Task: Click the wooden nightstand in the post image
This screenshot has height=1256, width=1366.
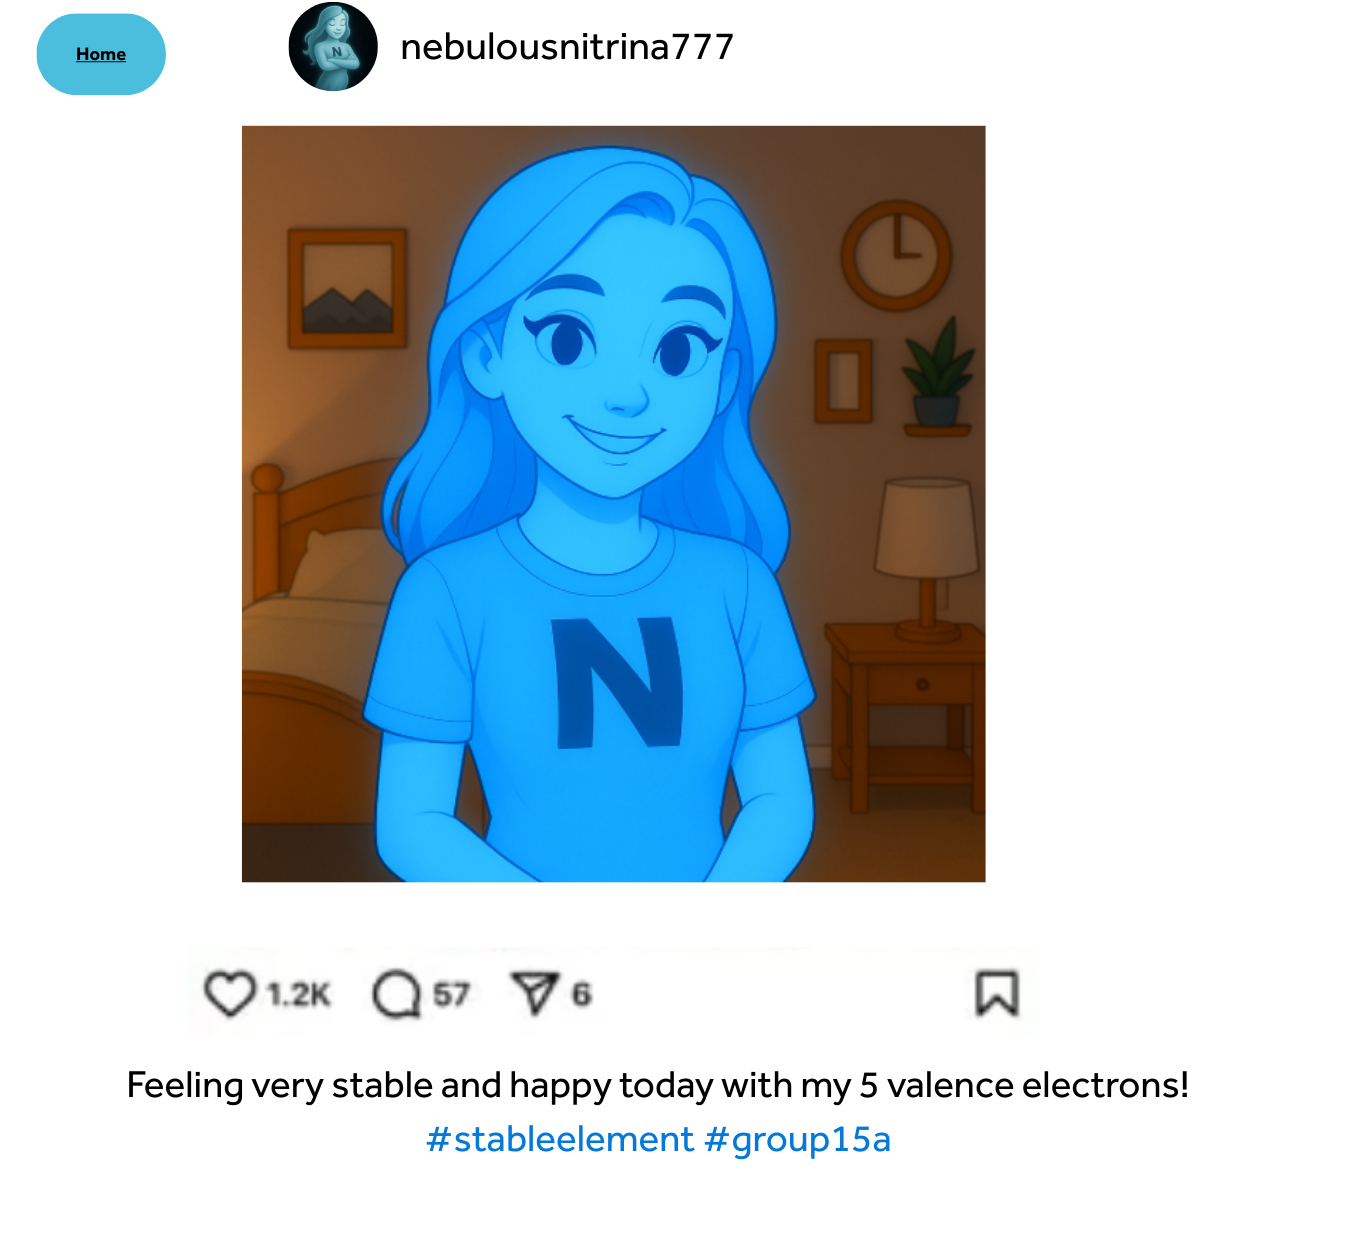Action: 905,715
